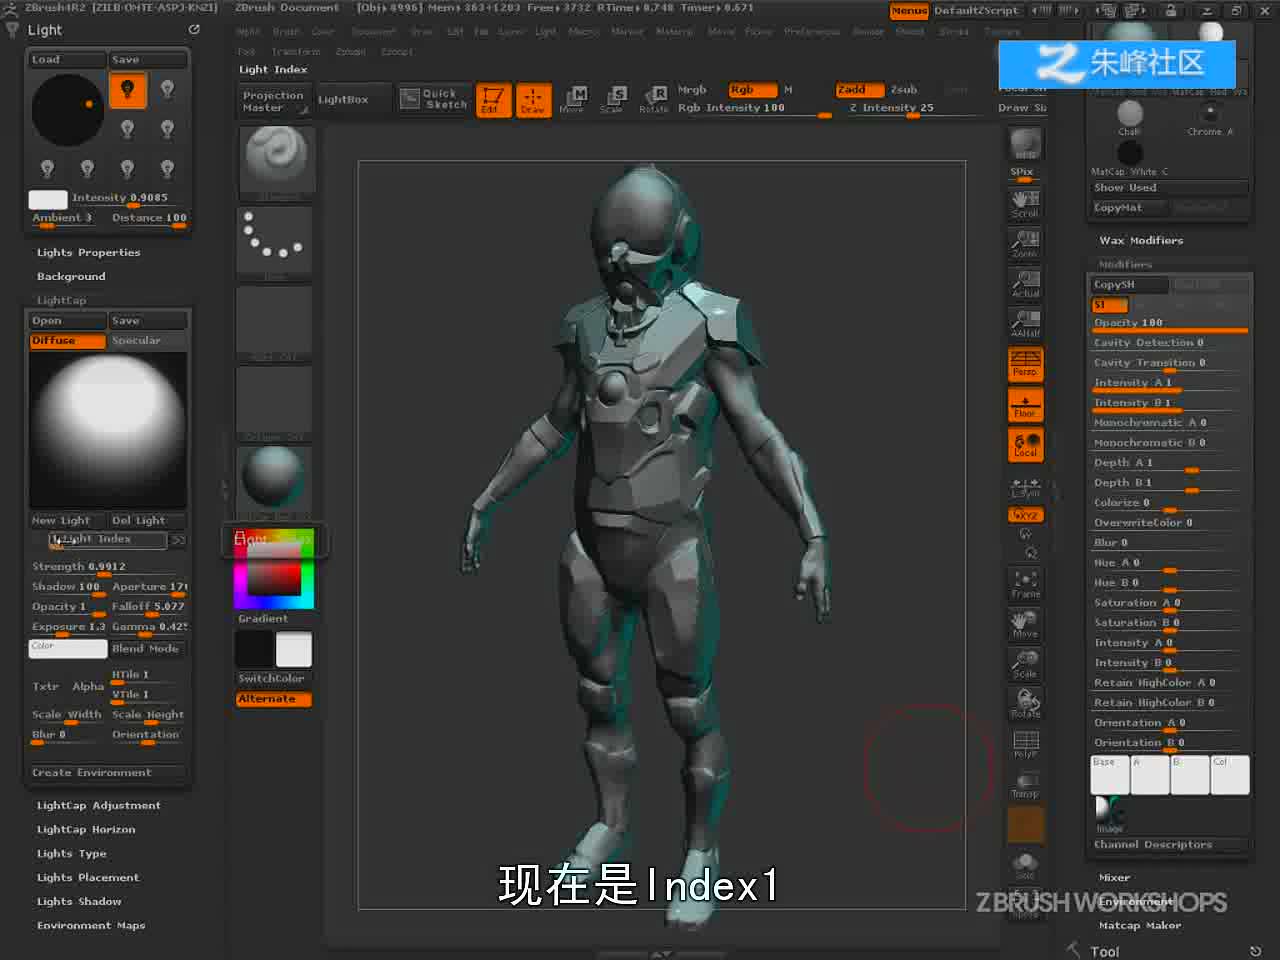Select the Draw mode icon

tap(533, 100)
